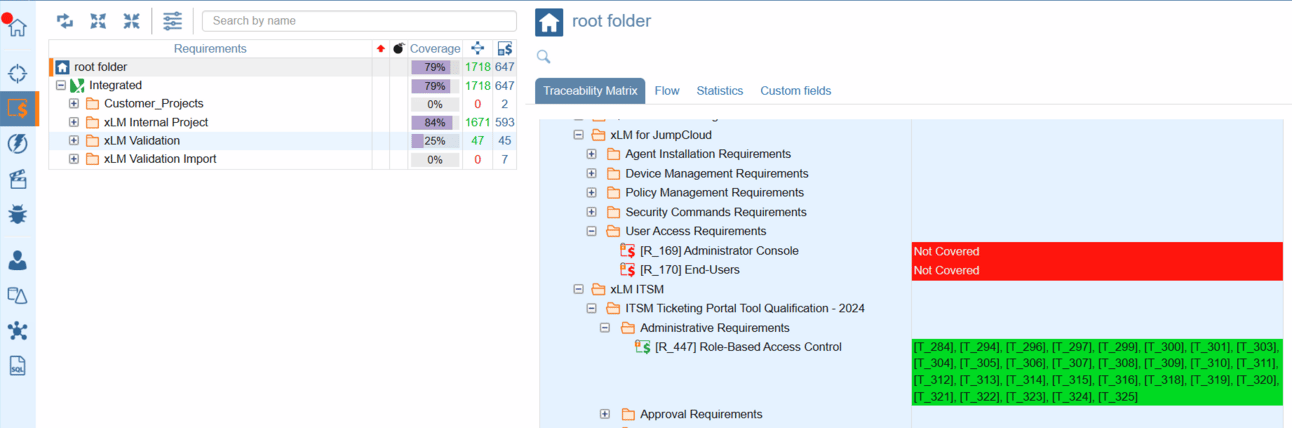The height and width of the screenshot is (428, 1292).
Task: Switch to the Custom fields tab
Action: [x=796, y=91]
